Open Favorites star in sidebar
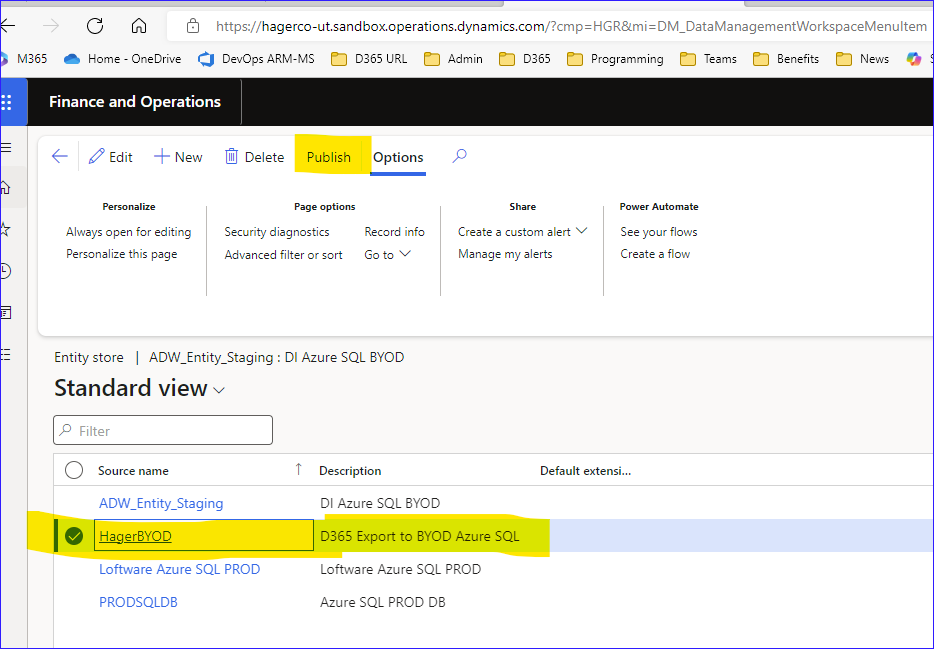This screenshot has width=934, height=649. [x=6, y=229]
